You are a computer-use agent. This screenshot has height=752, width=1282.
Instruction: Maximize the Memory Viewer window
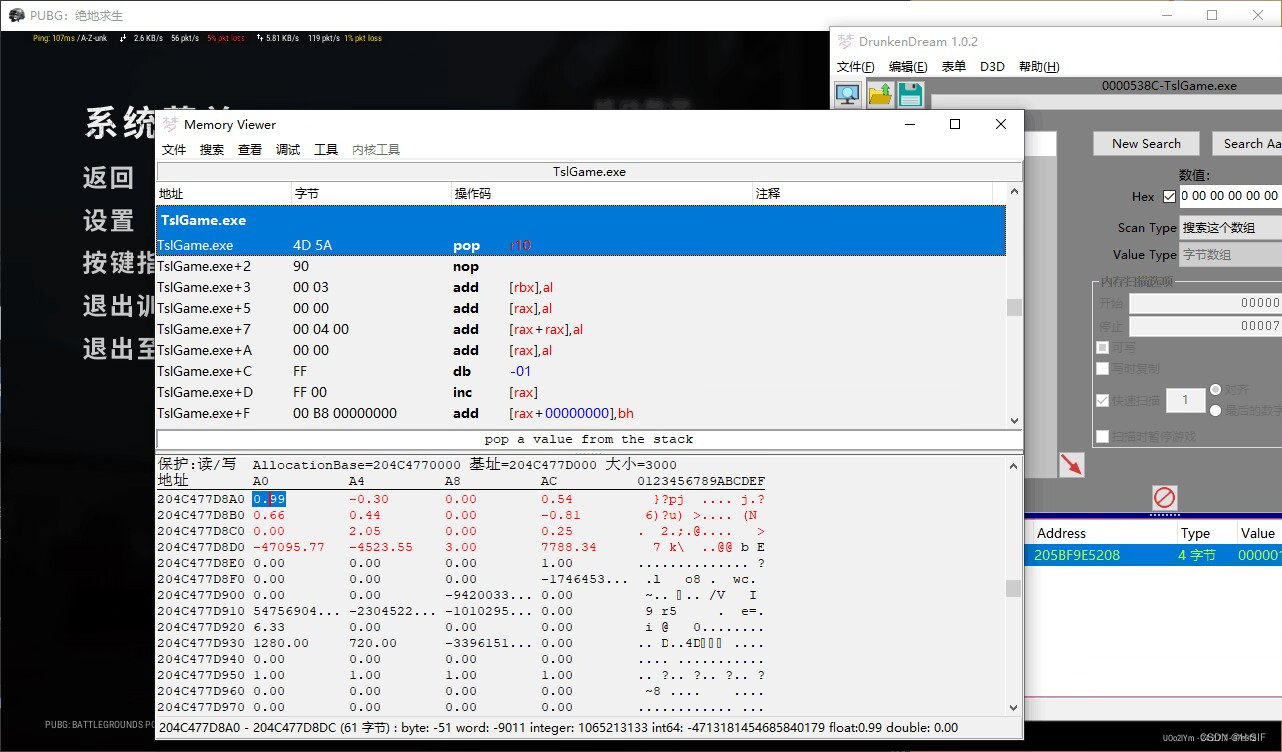[955, 124]
